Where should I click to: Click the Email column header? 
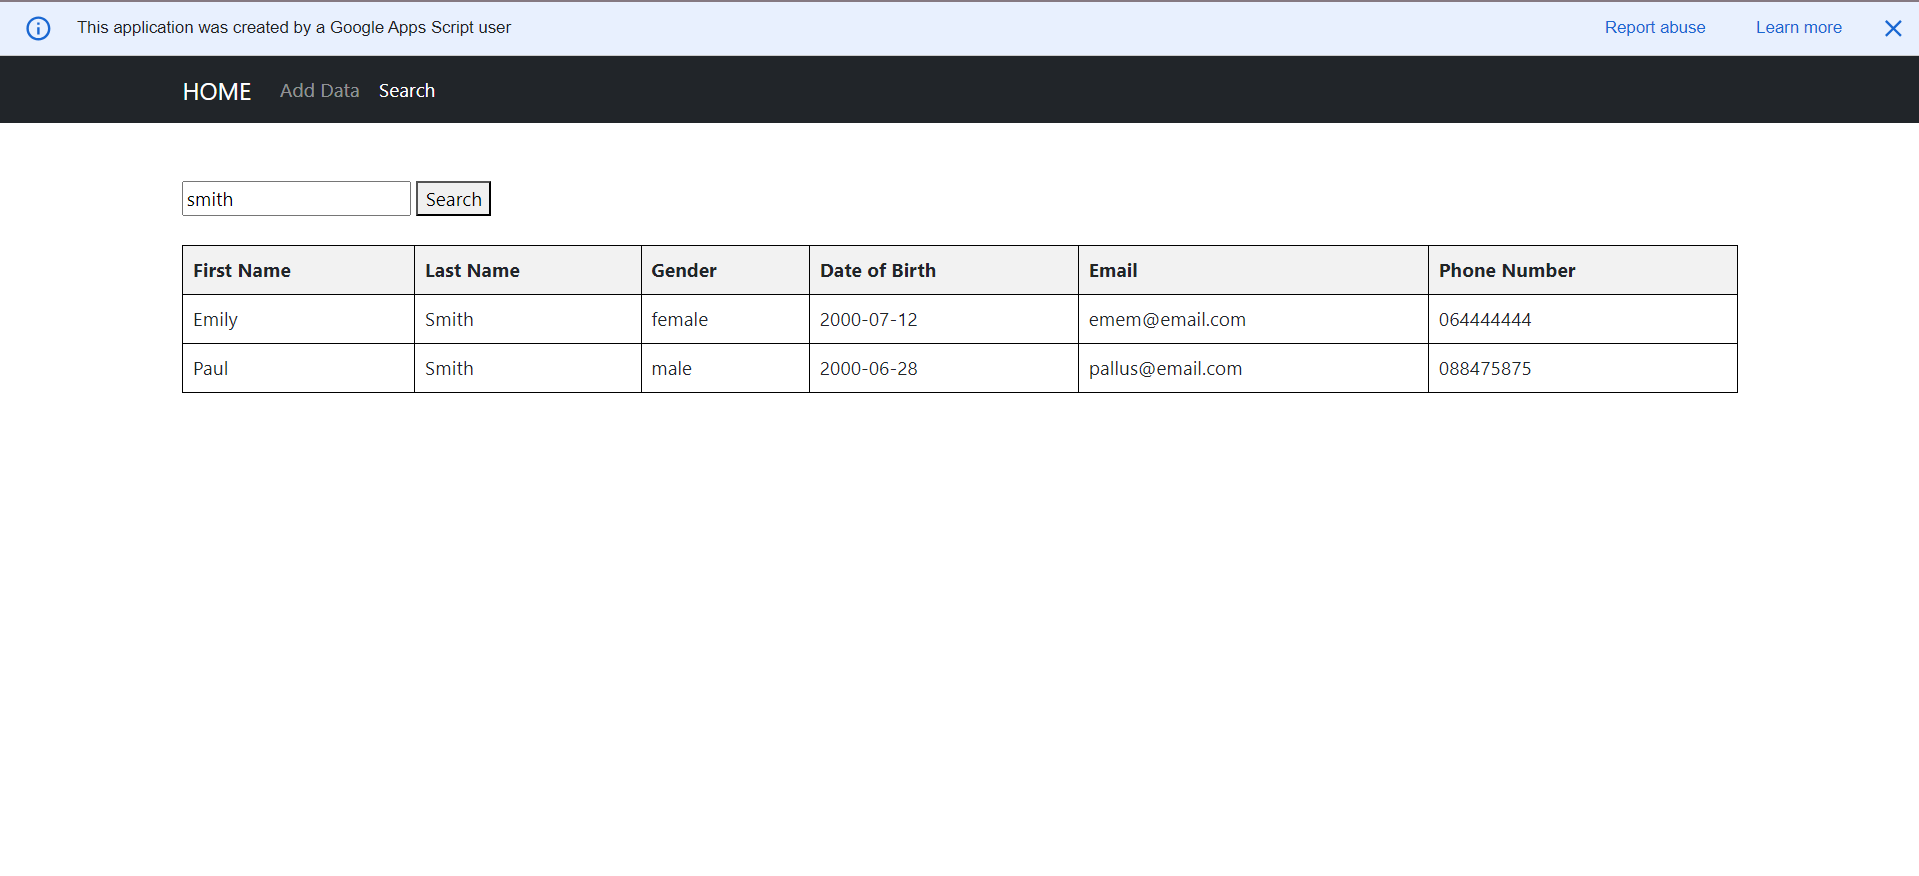[x=1113, y=271]
